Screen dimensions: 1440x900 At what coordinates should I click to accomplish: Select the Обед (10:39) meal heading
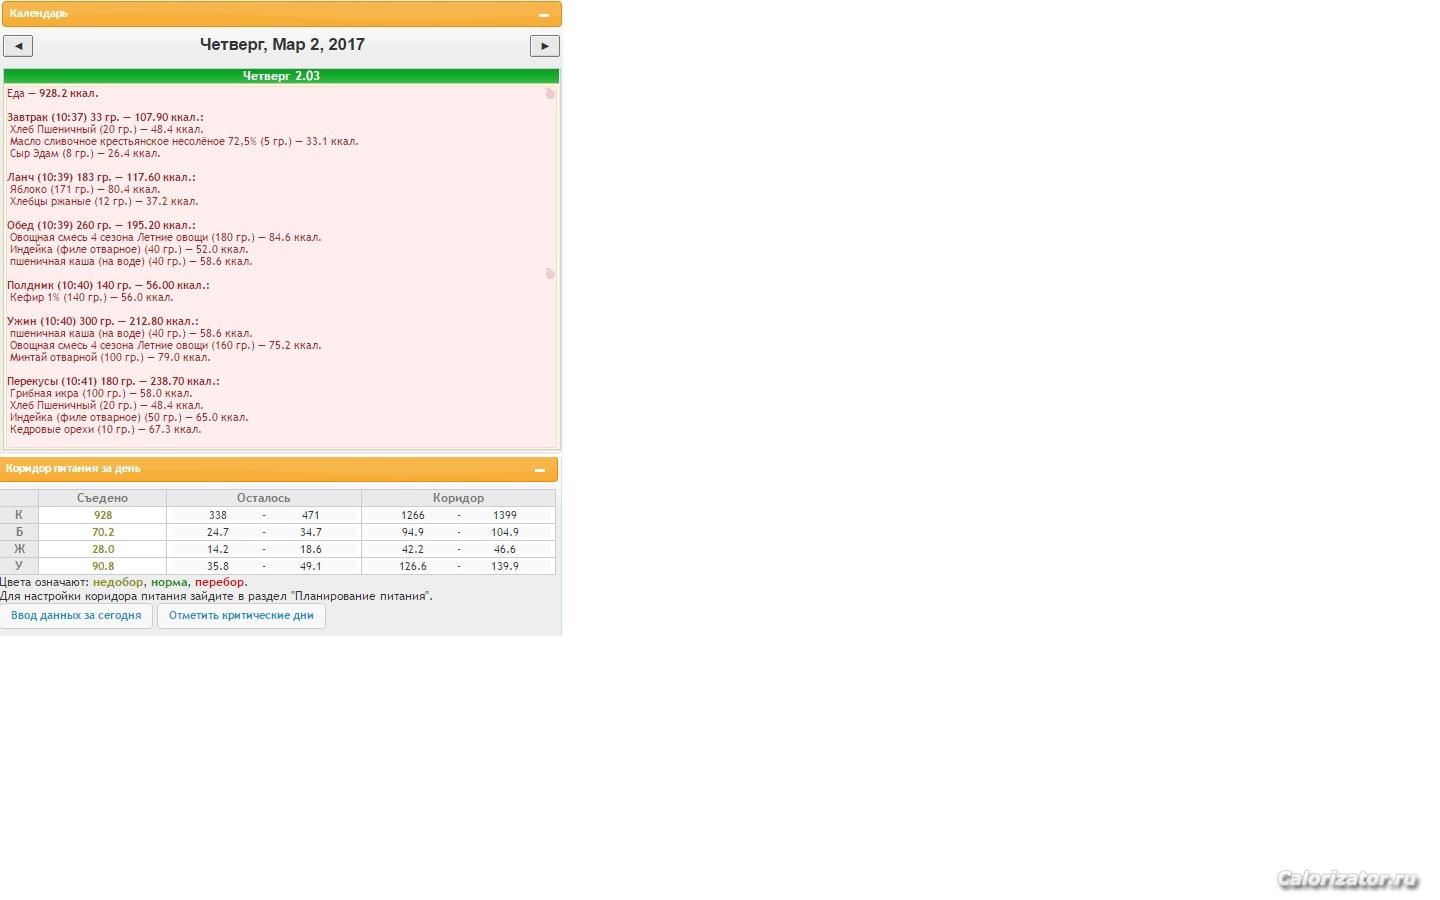click(101, 225)
